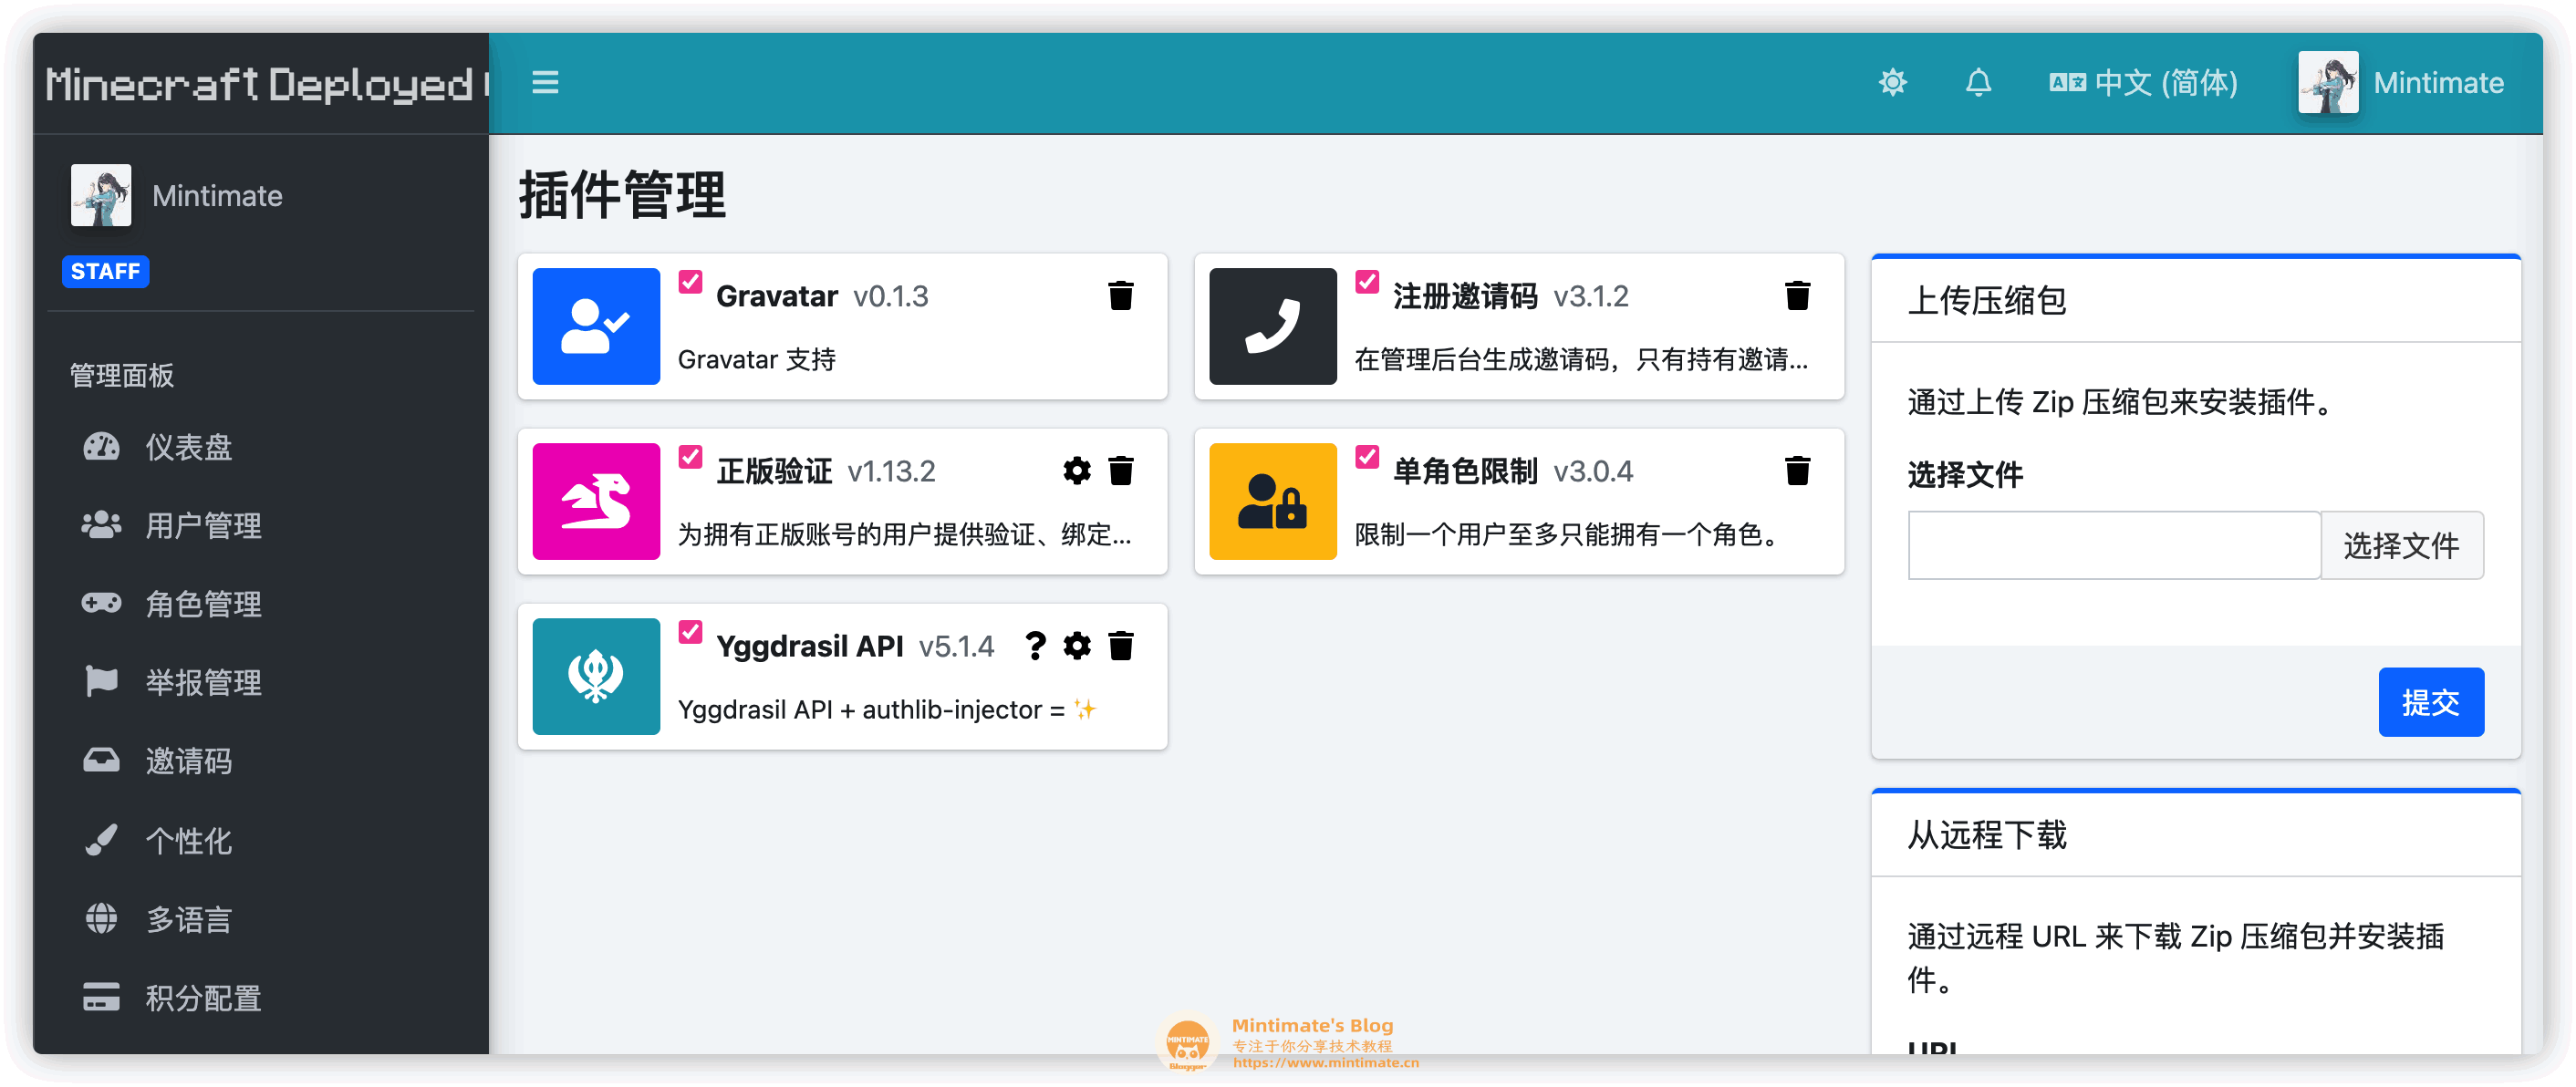Click the 插件管理 page heading
2576x1087 pixels.
click(x=622, y=194)
